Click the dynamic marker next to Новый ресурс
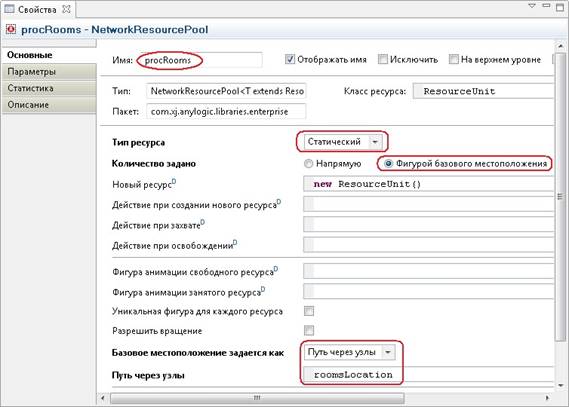This screenshot has height=407, width=569. pyautogui.click(x=174, y=181)
